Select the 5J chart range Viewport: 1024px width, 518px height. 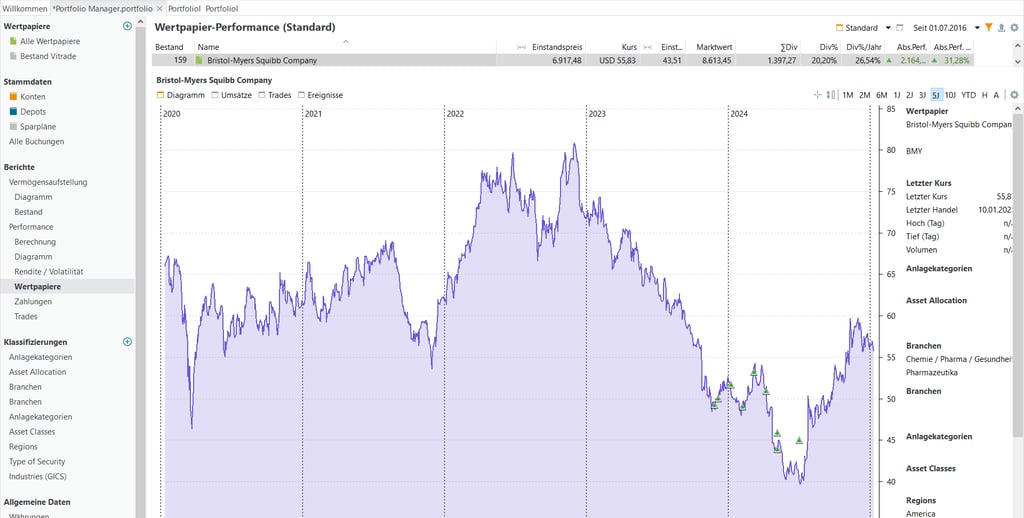click(936, 95)
